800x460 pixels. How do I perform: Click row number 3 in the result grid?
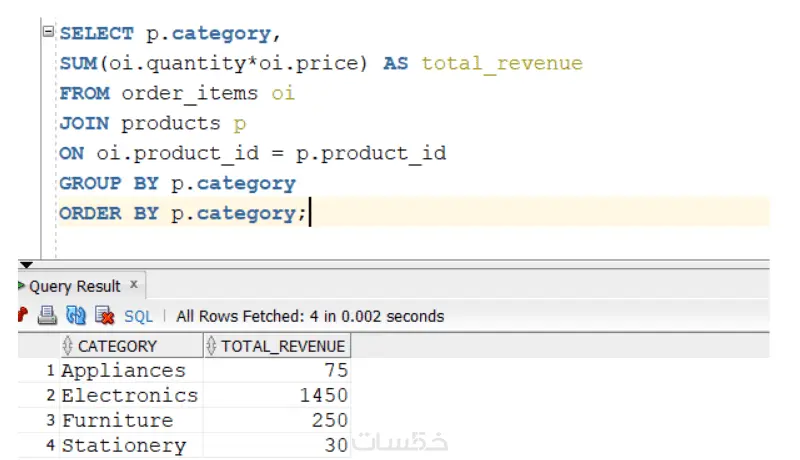(50, 420)
